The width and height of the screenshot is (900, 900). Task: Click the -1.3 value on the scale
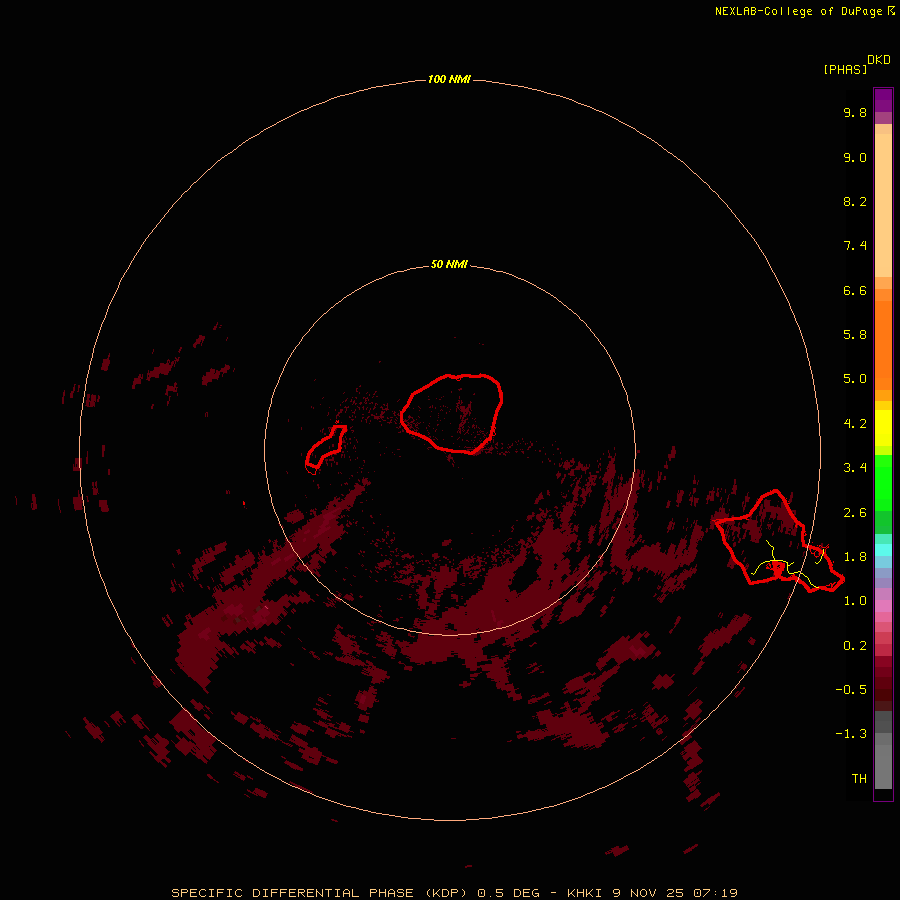[x=851, y=734]
